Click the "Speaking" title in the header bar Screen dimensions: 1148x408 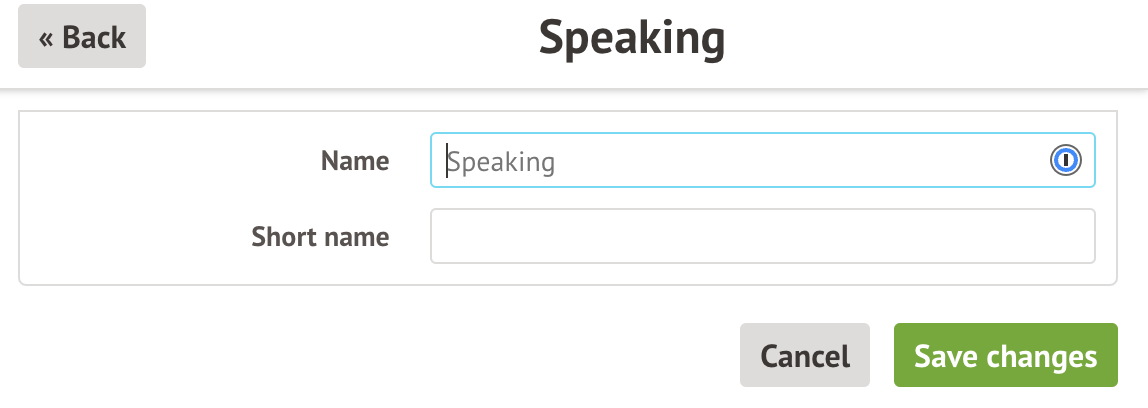(x=631, y=38)
